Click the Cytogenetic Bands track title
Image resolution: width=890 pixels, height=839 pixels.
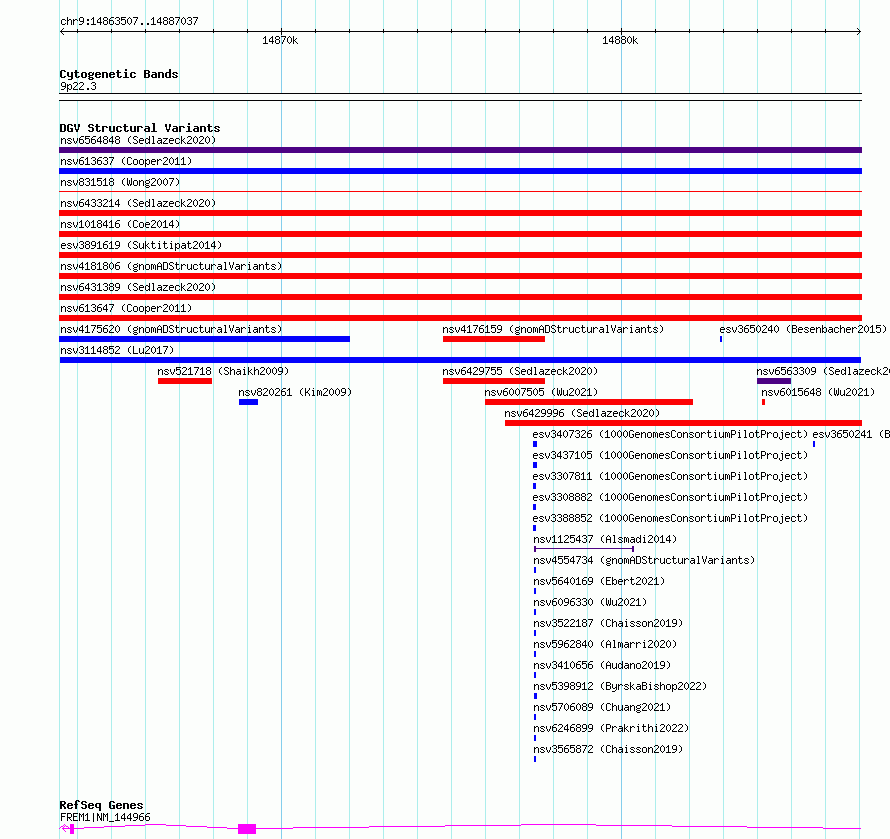[119, 74]
